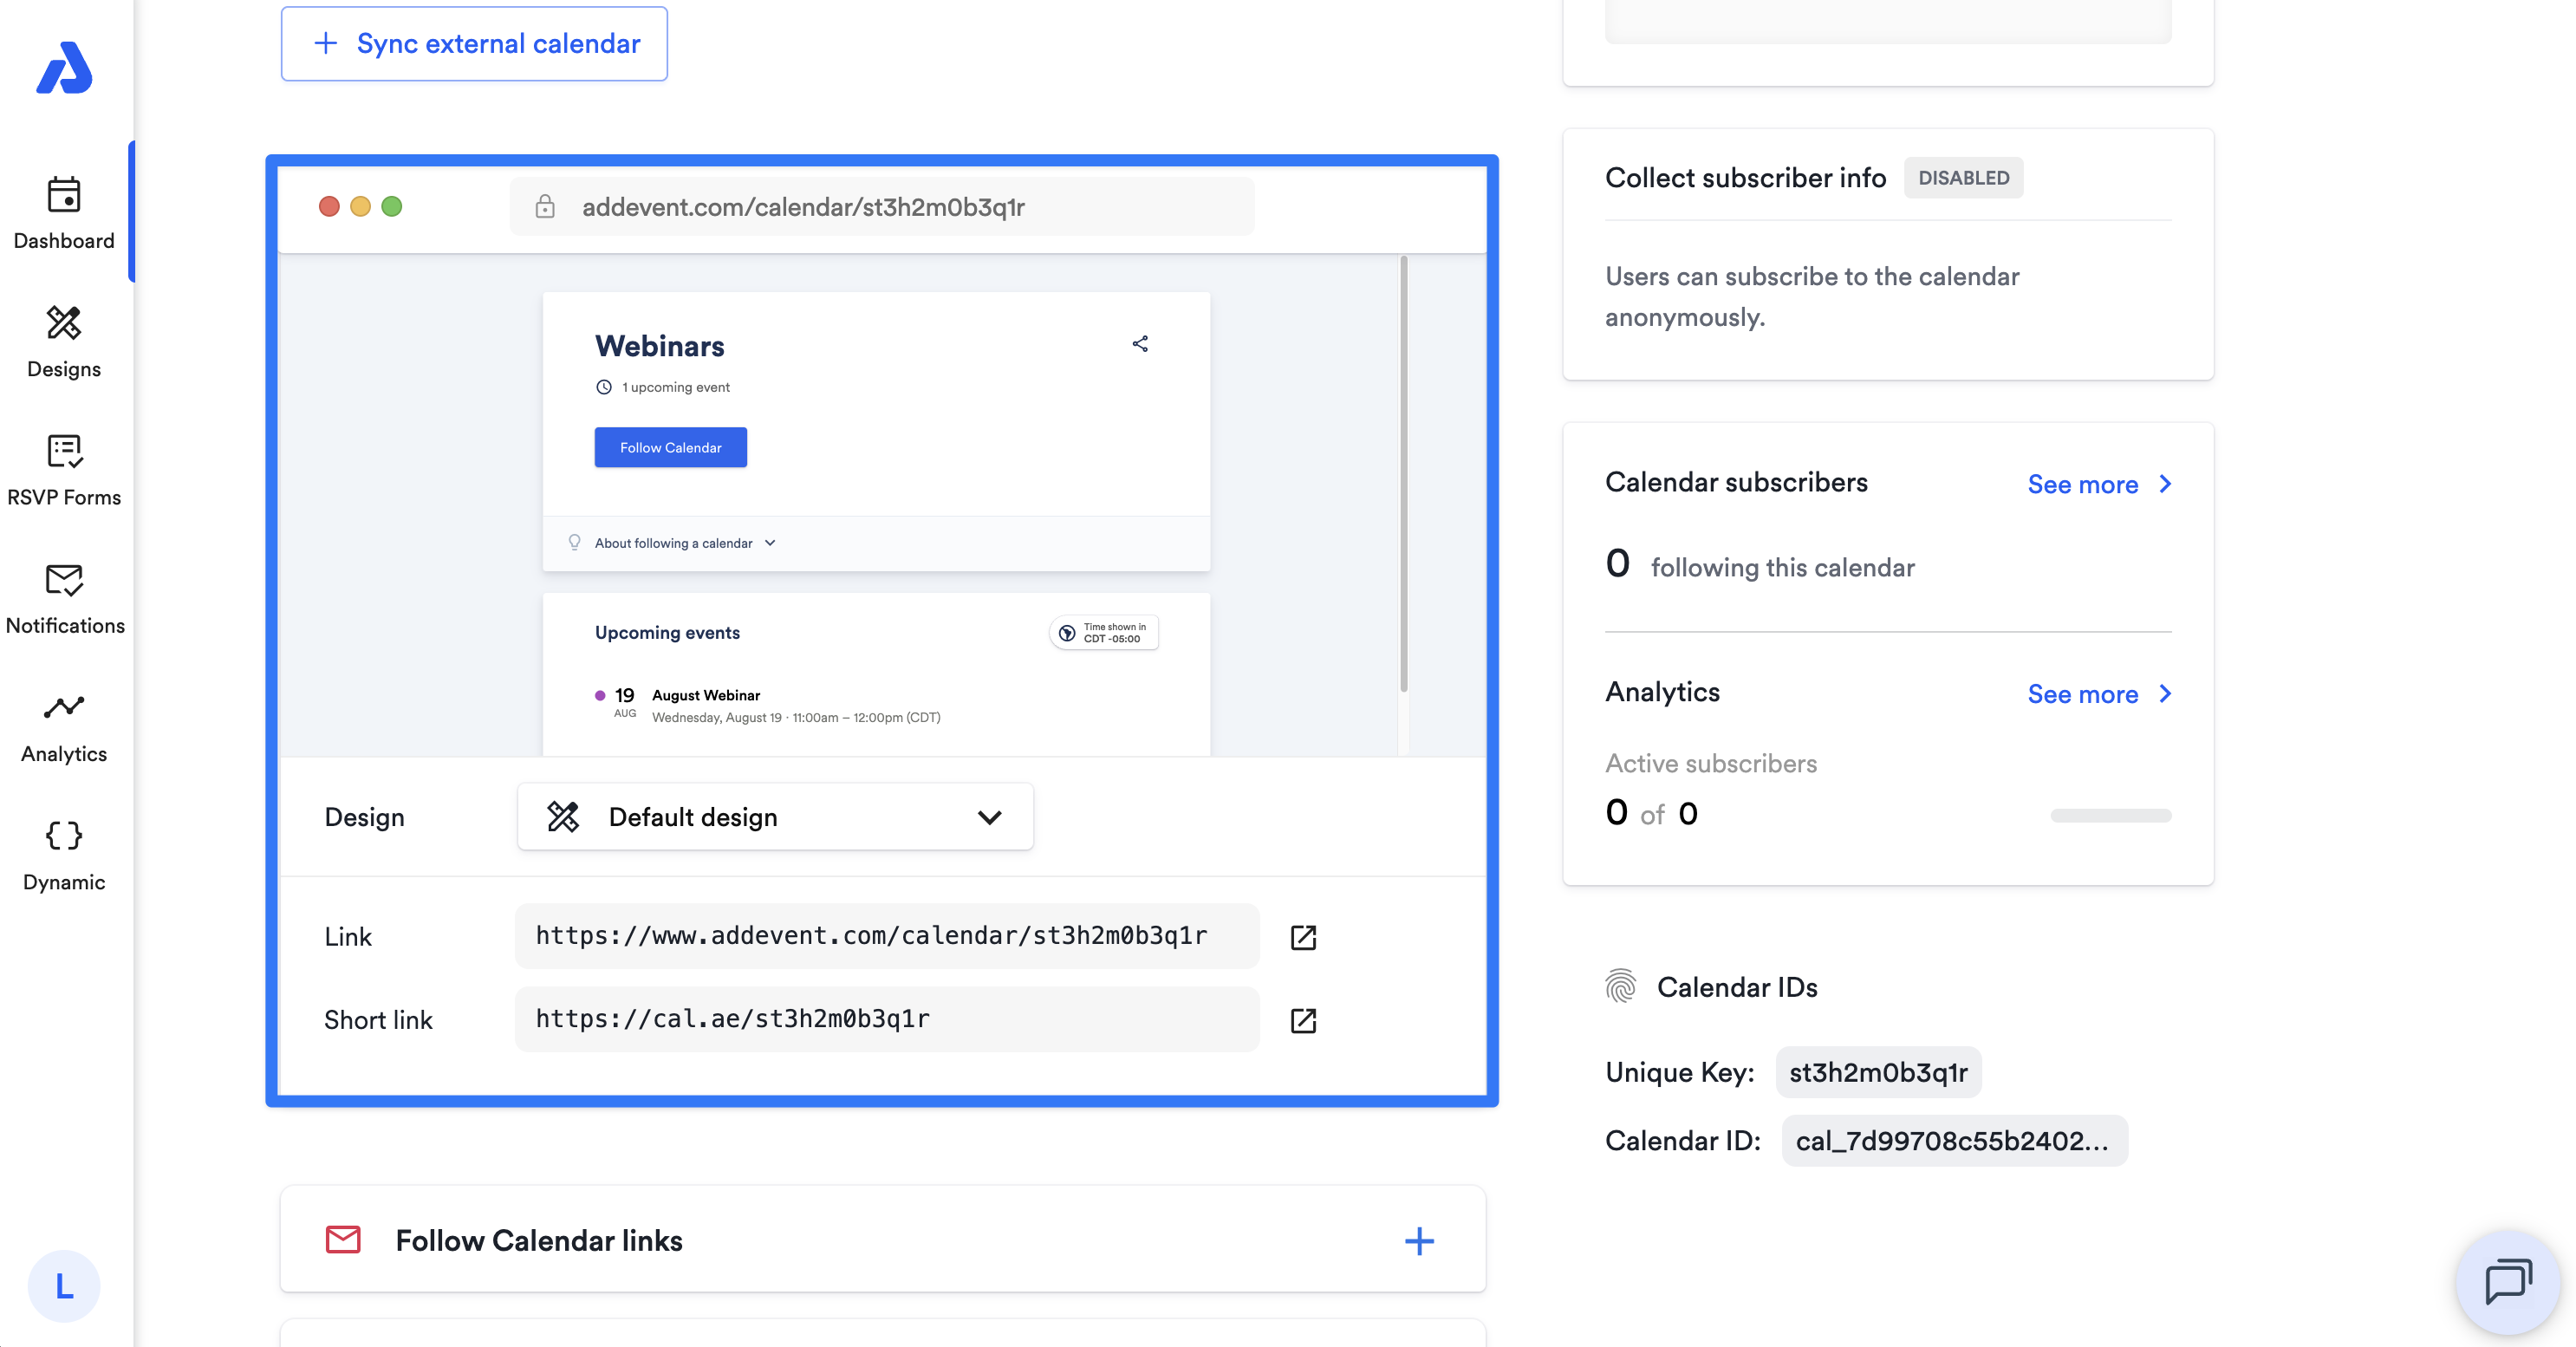2576x1347 pixels.
Task: Open RSVP Forms from the sidebar
Action: point(64,470)
